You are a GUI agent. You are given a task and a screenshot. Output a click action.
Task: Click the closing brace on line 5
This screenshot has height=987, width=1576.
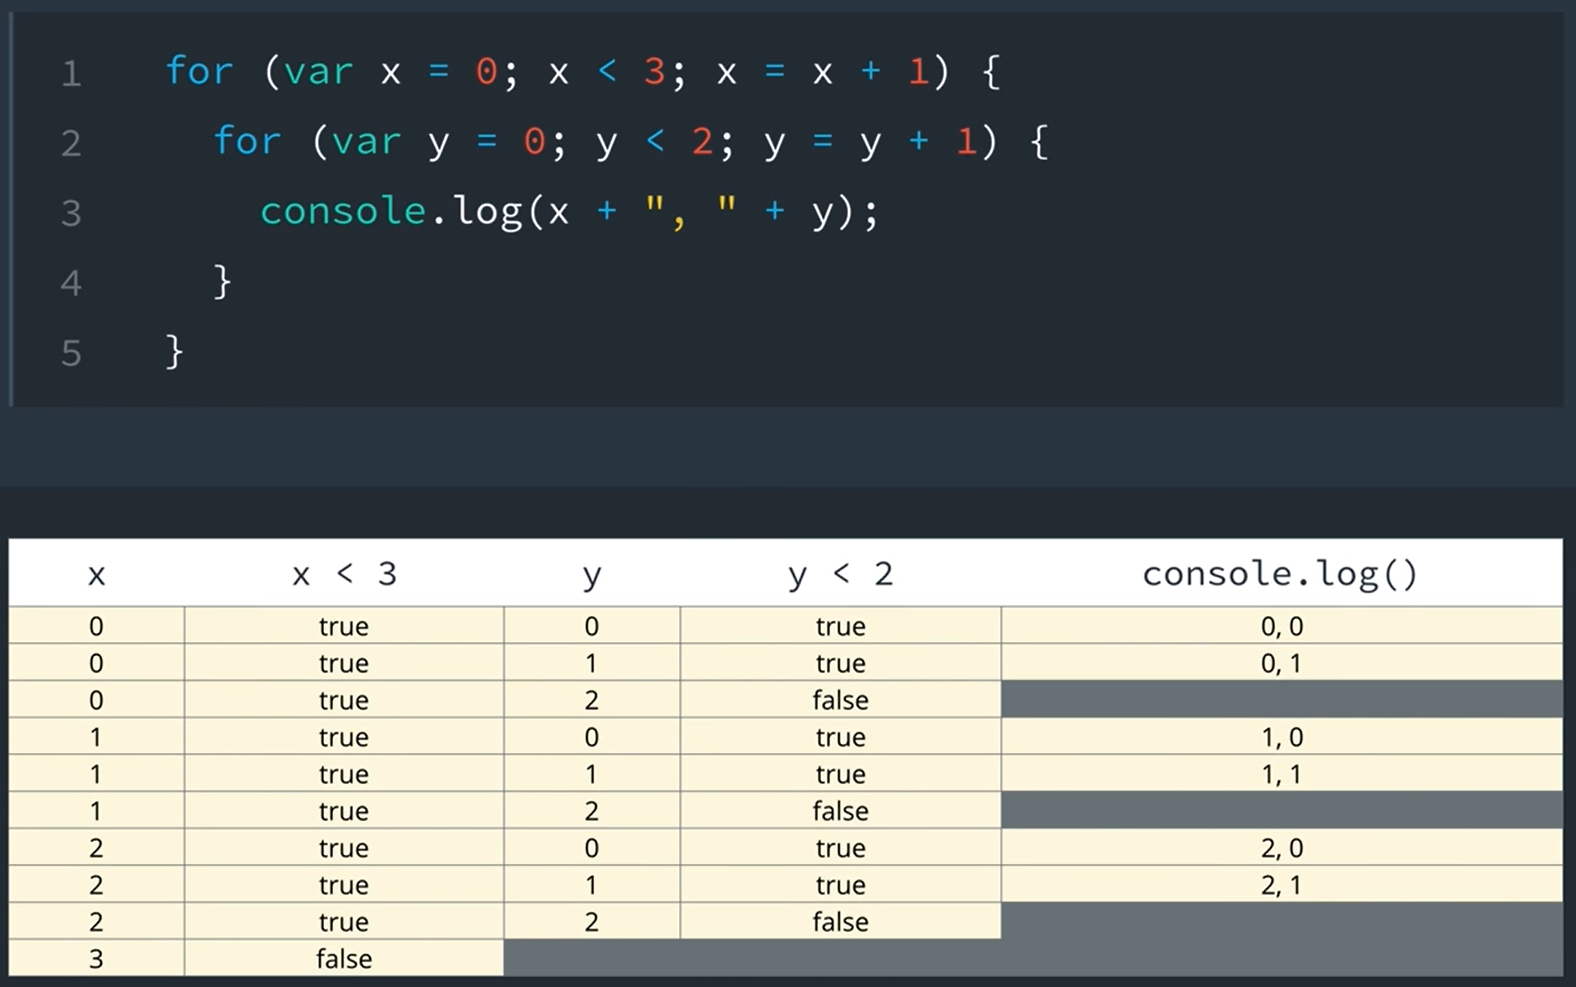[x=174, y=352]
